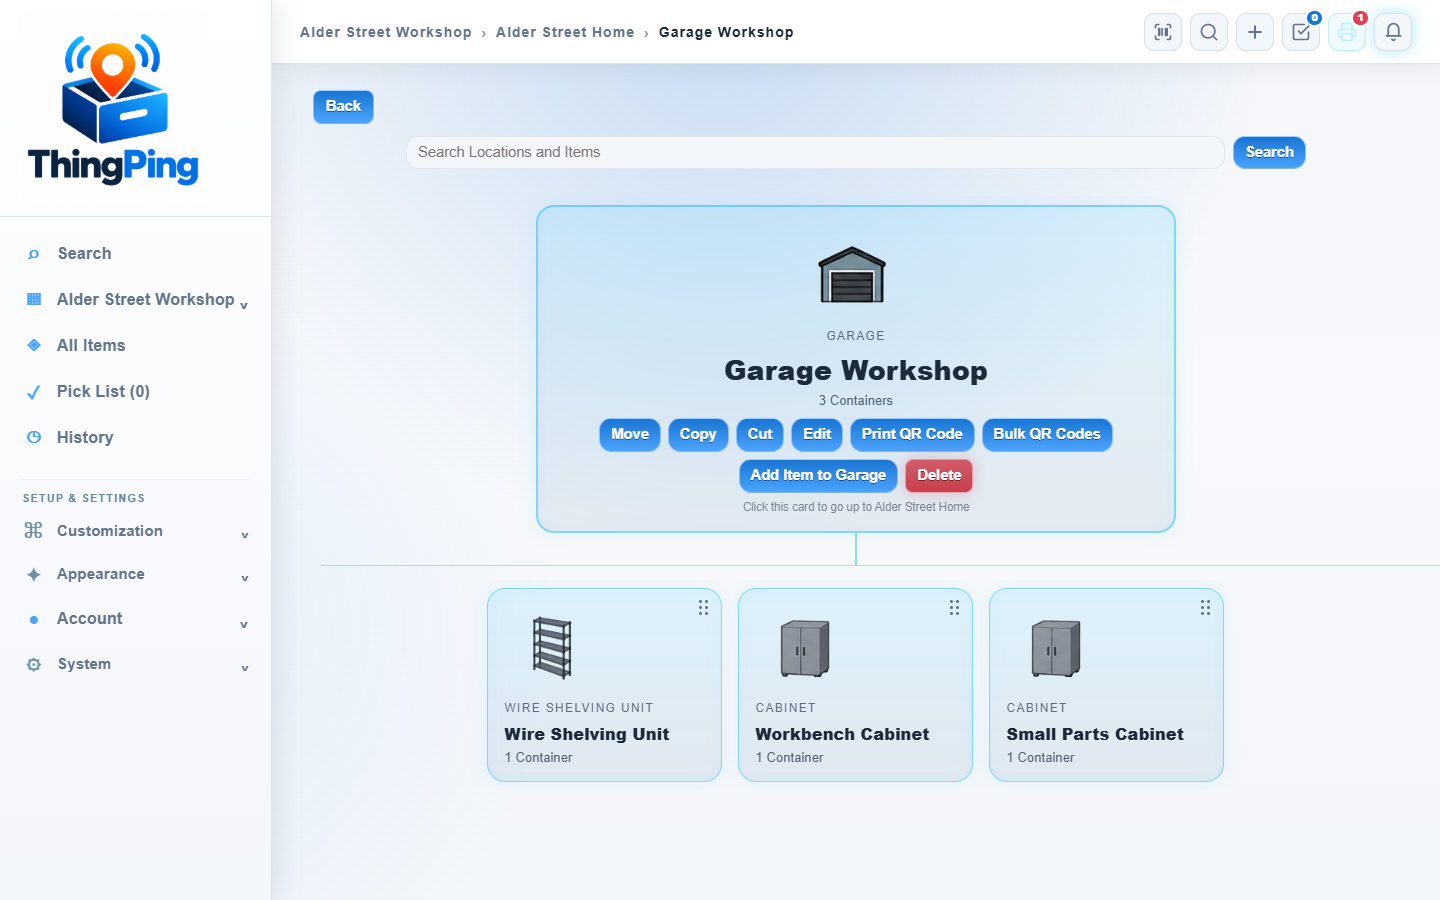Click Garage Workshop breadcrumb text
Image resolution: width=1440 pixels, height=900 pixels.
(x=726, y=32)
